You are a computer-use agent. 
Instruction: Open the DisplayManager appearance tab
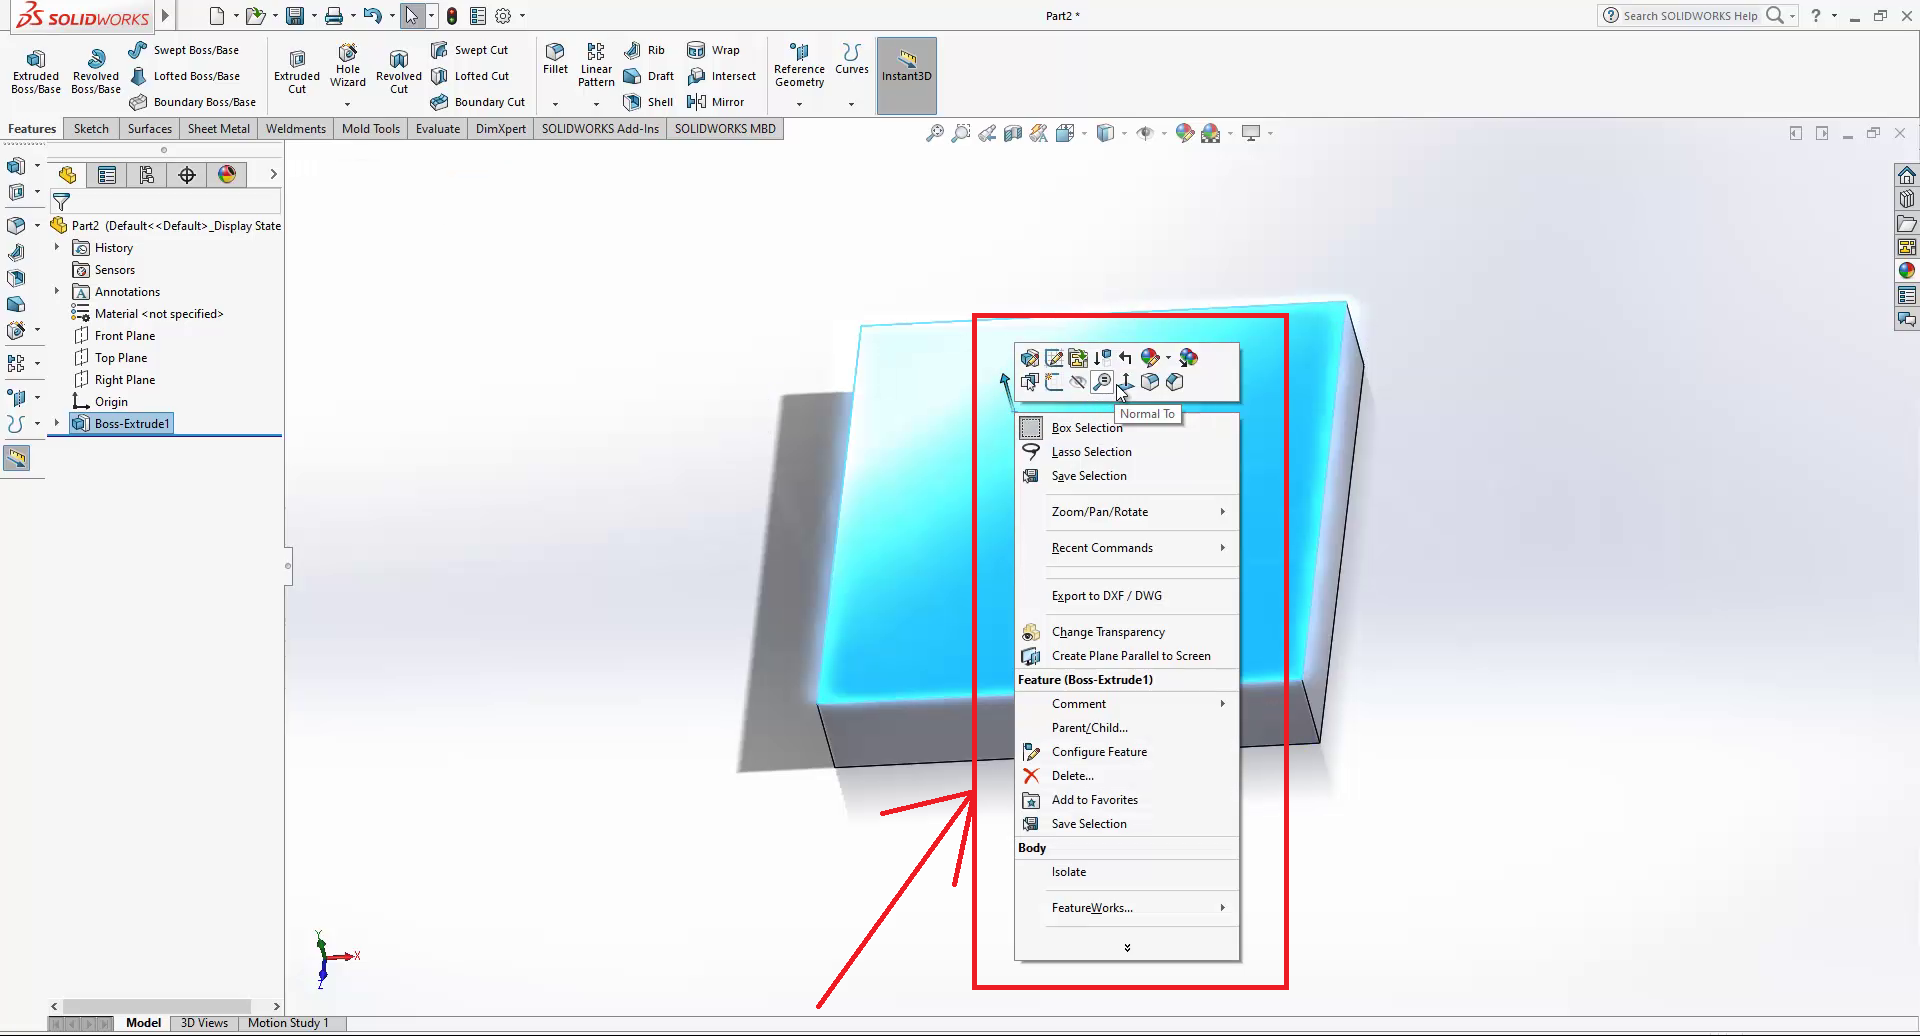227,175
